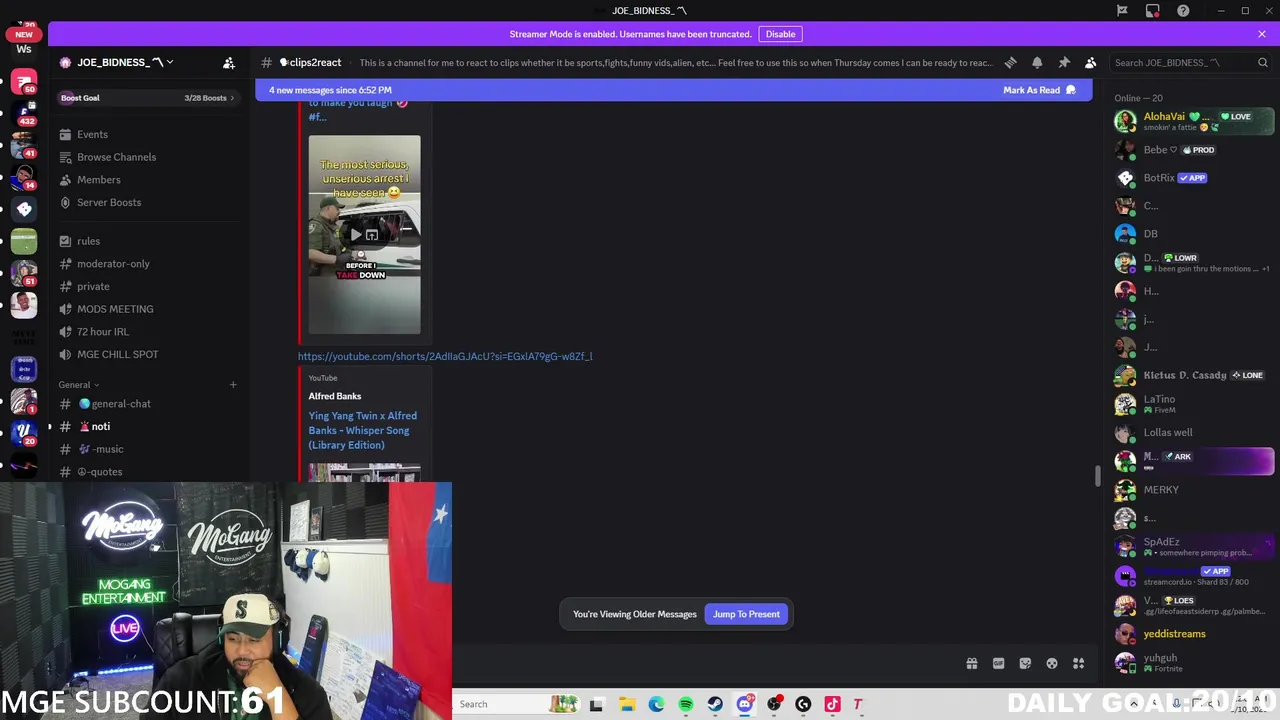1280x720 pixels.
Task: Select member yeddistreams
Action: 1194,634
